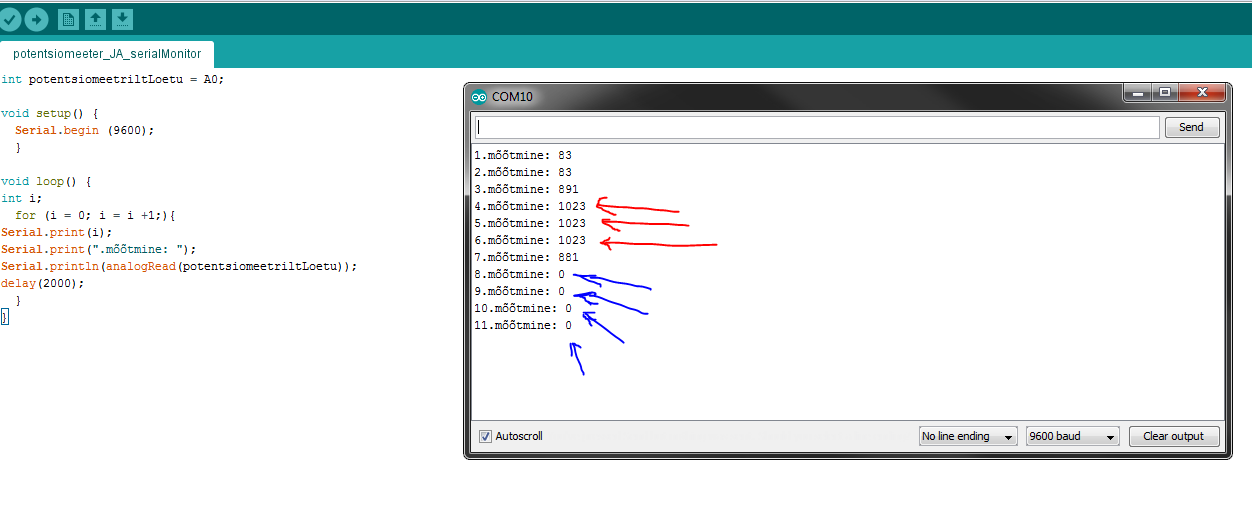Close the COM10 serial monitor window
1252x509 pixels.
(1203, 93)
